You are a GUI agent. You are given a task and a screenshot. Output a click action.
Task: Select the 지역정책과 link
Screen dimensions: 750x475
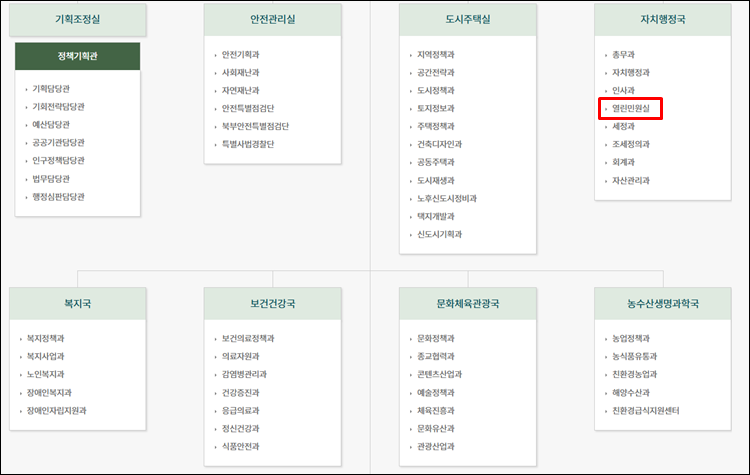tap(436, 55)
